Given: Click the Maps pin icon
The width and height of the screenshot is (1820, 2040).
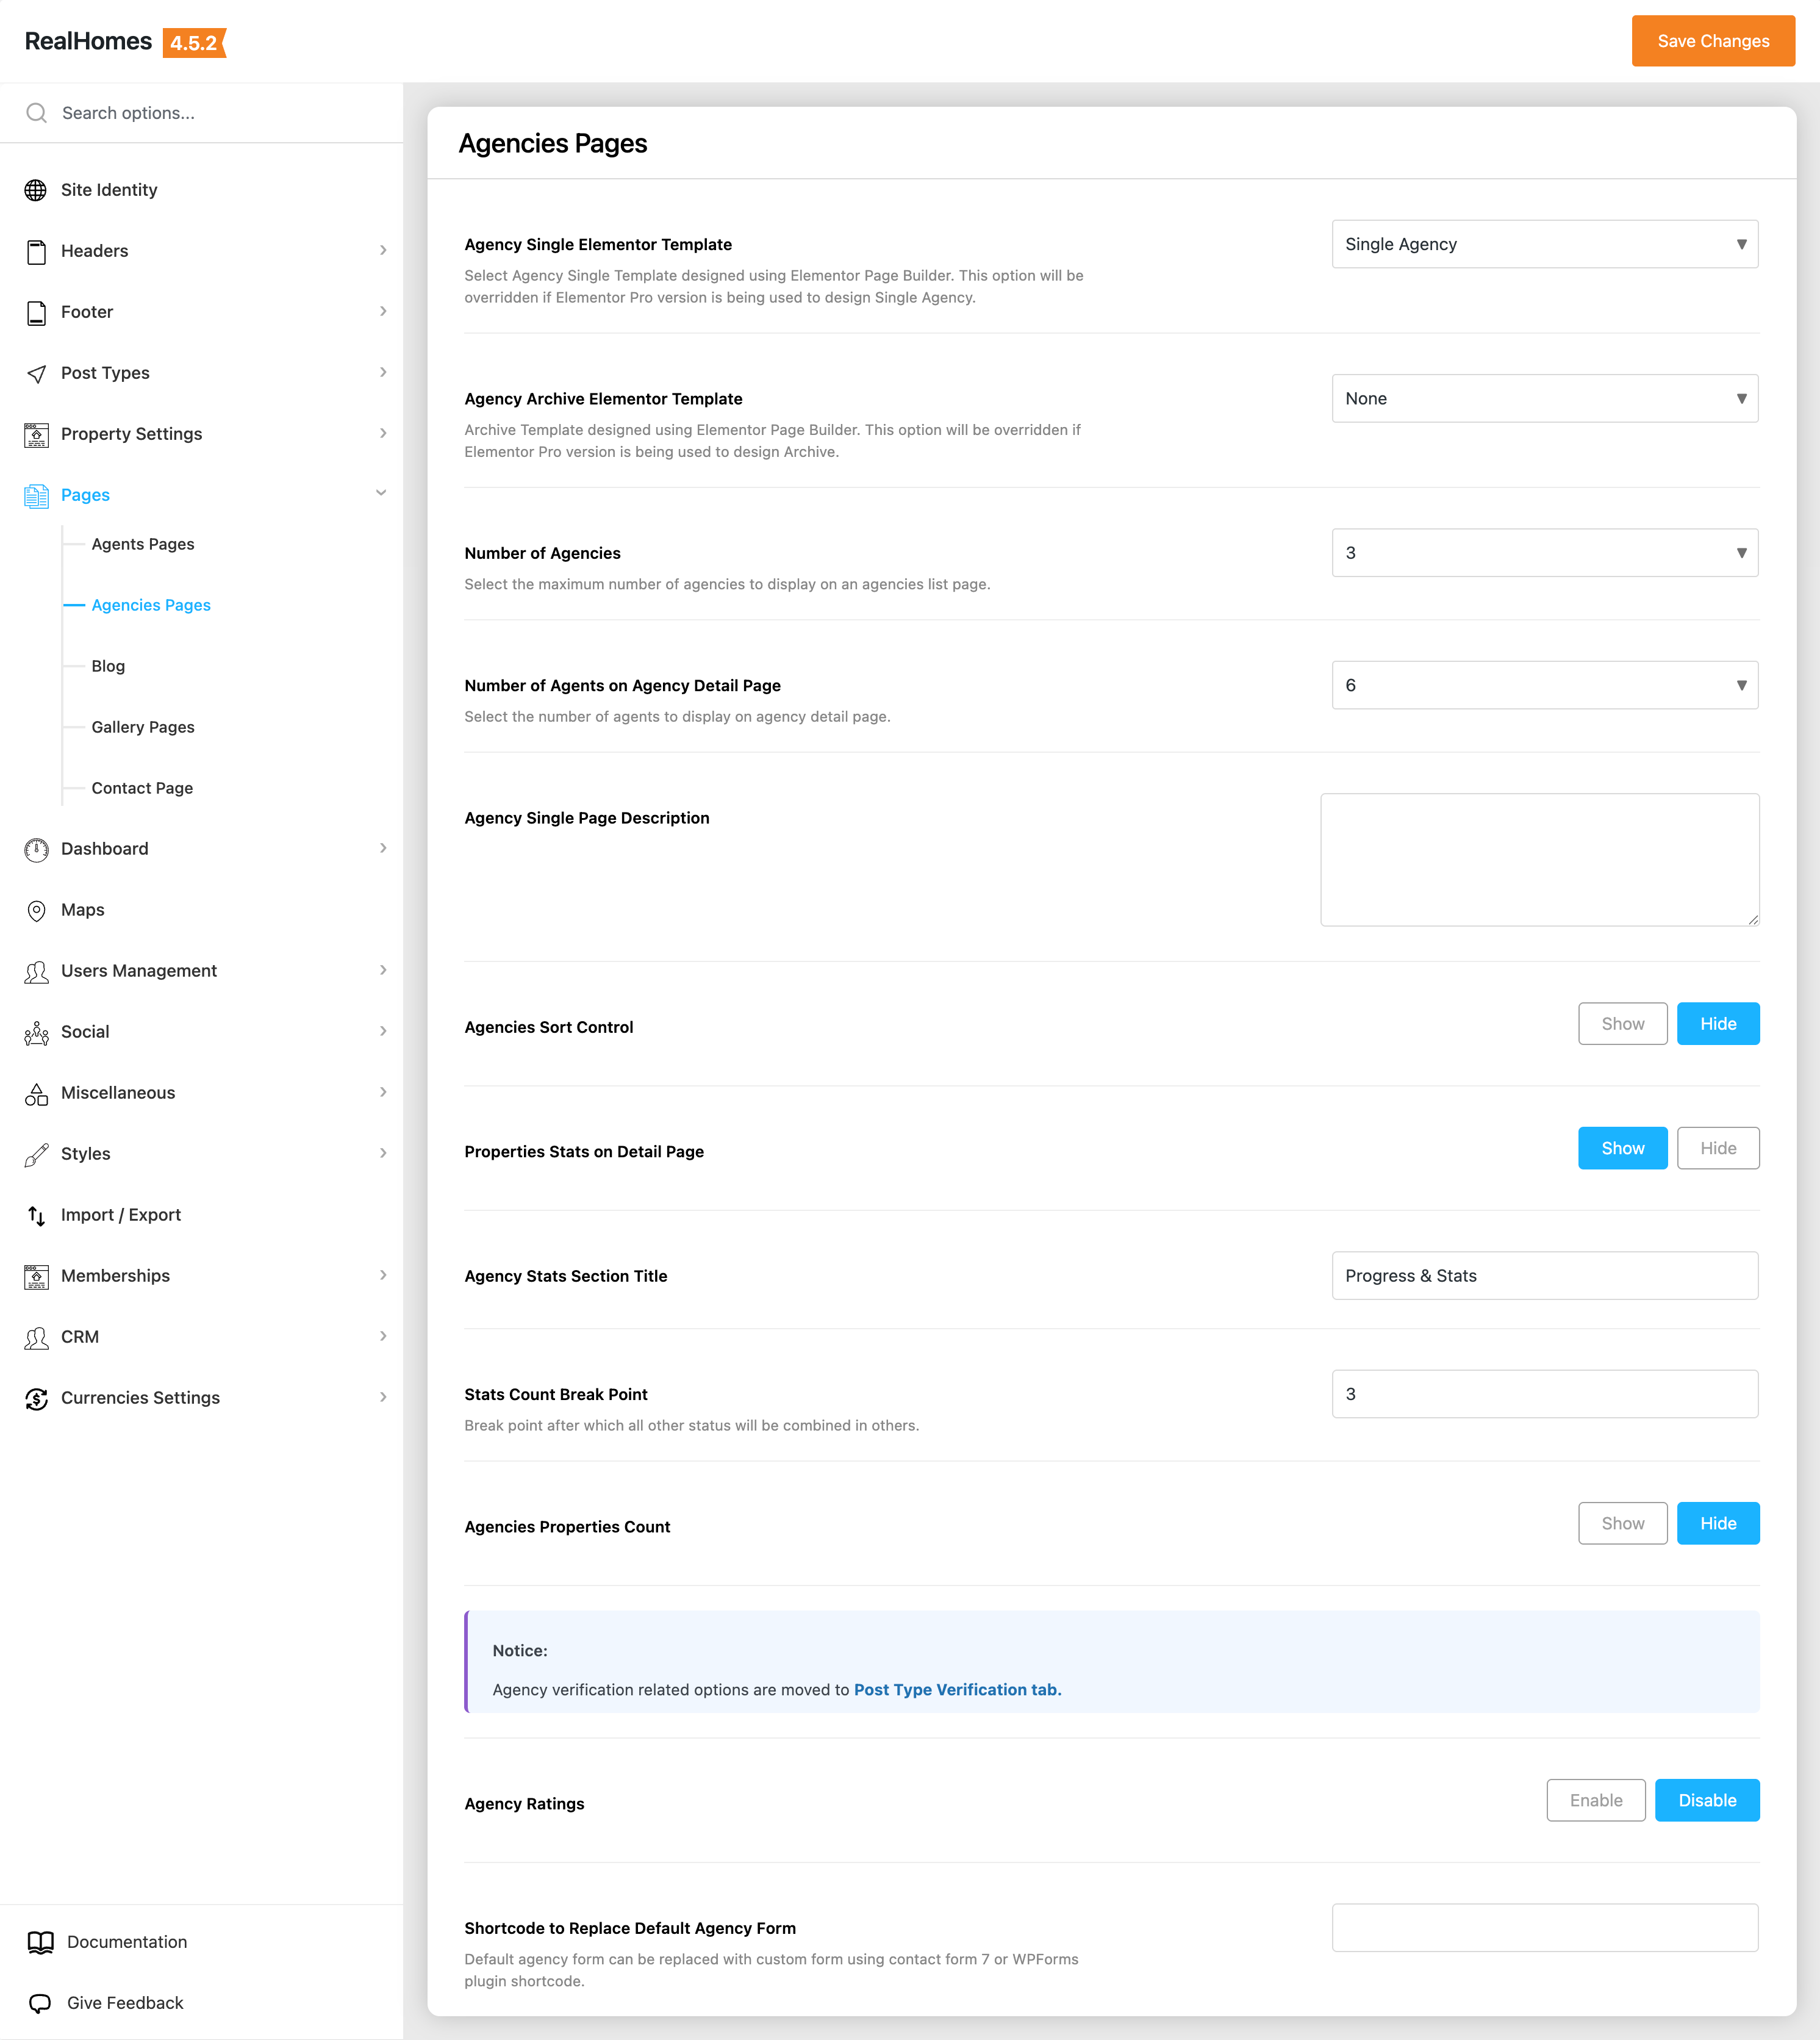Looking at the screenshot, I should pos(36,910).
